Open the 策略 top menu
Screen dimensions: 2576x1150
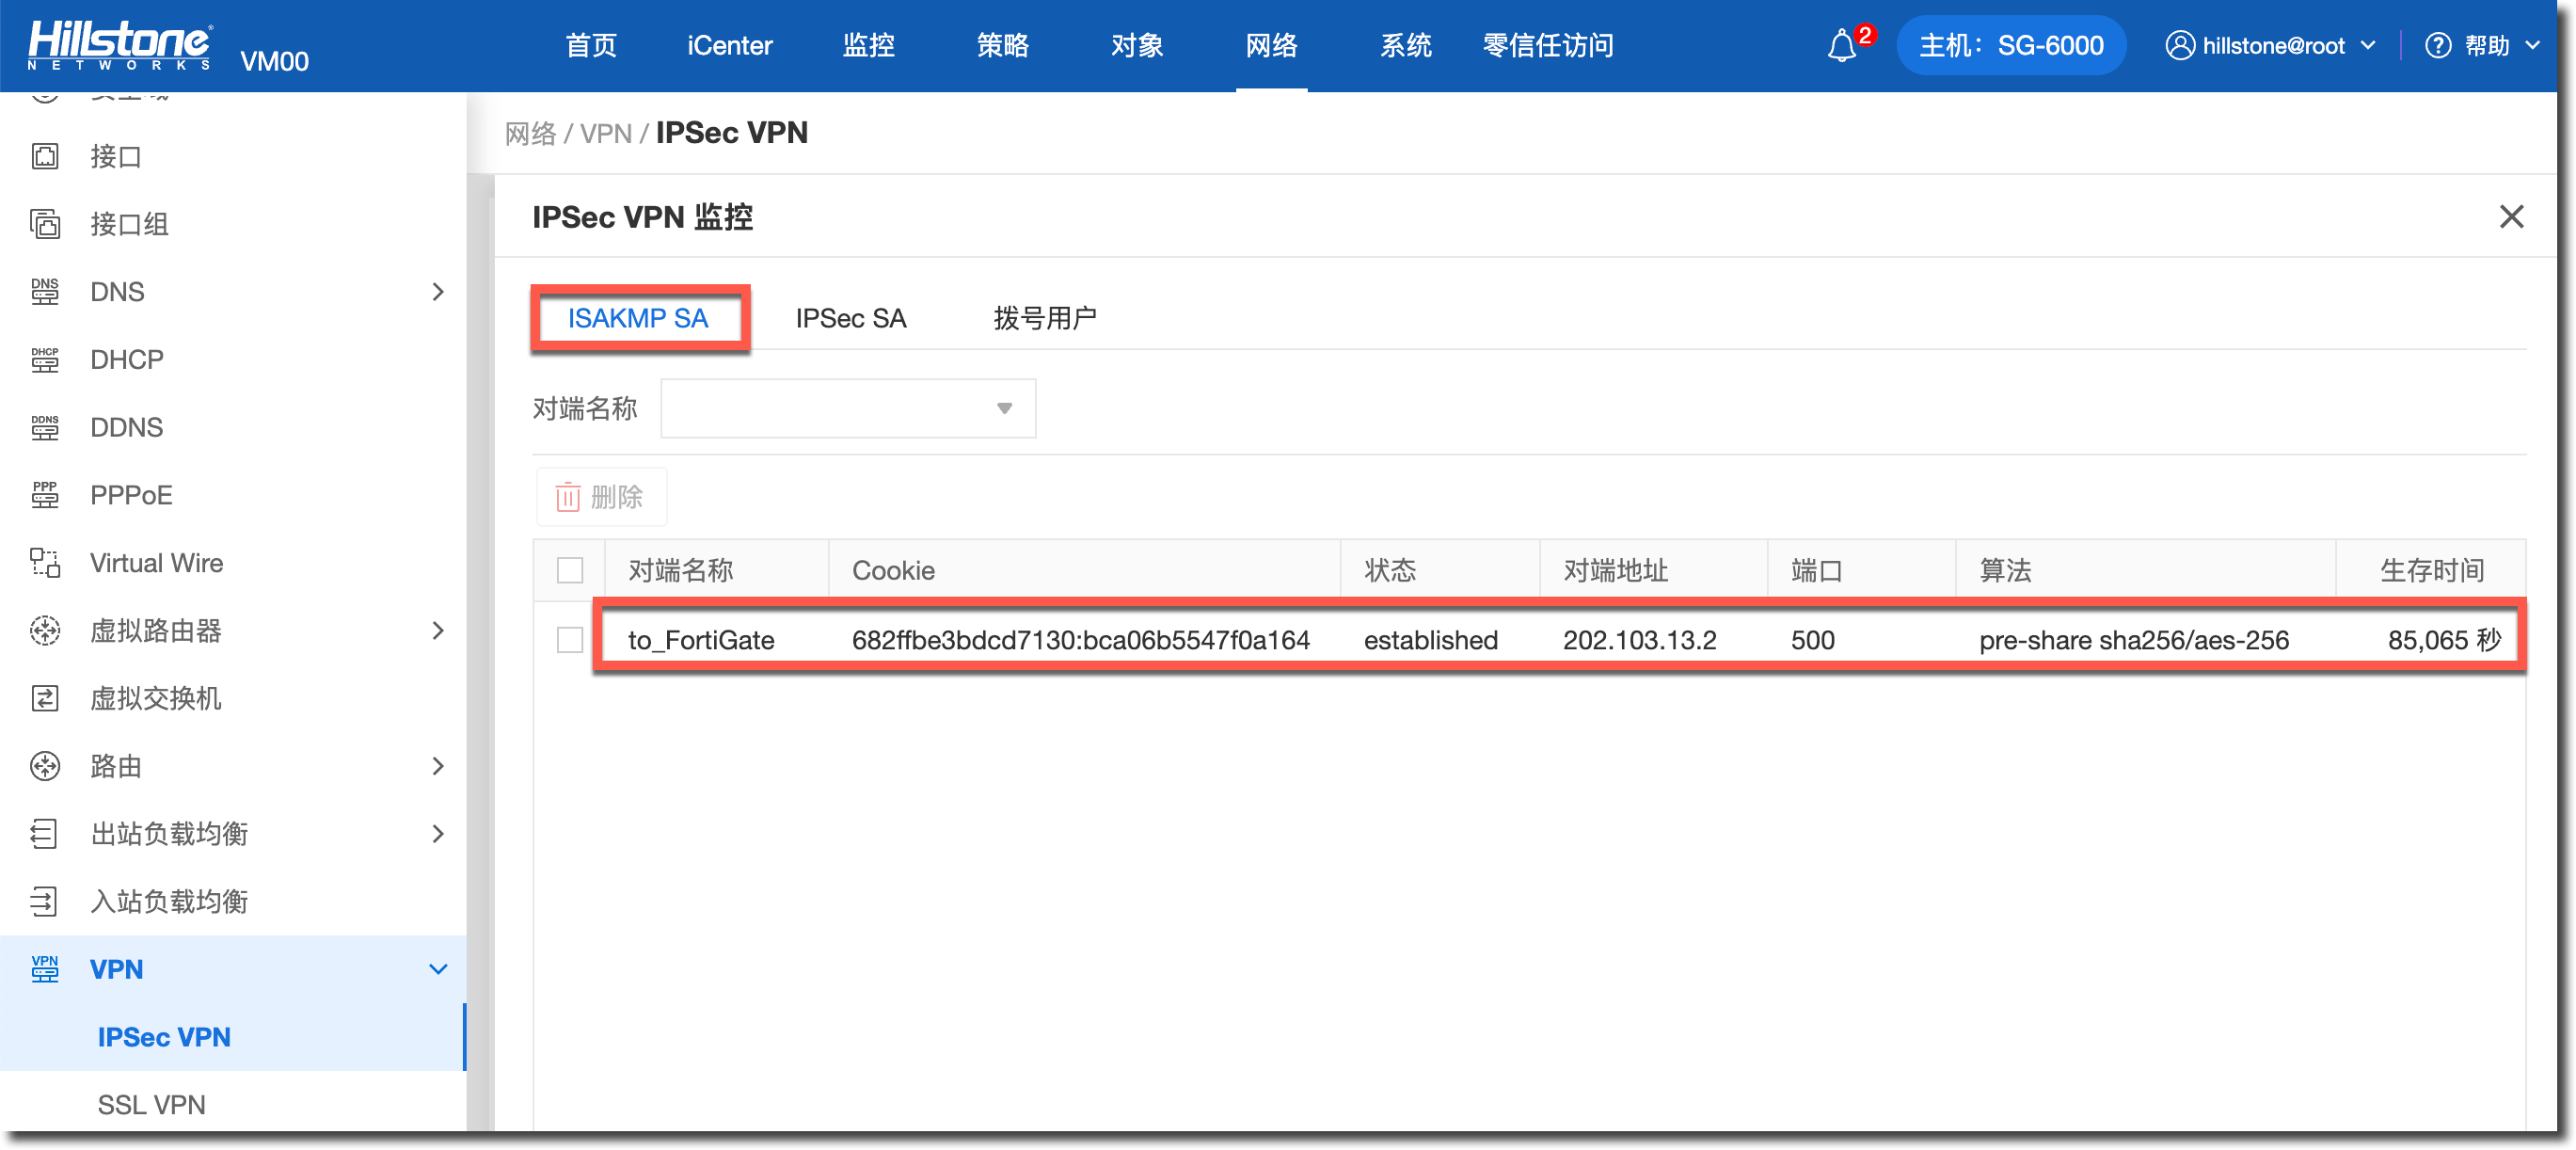(1002, 46)
